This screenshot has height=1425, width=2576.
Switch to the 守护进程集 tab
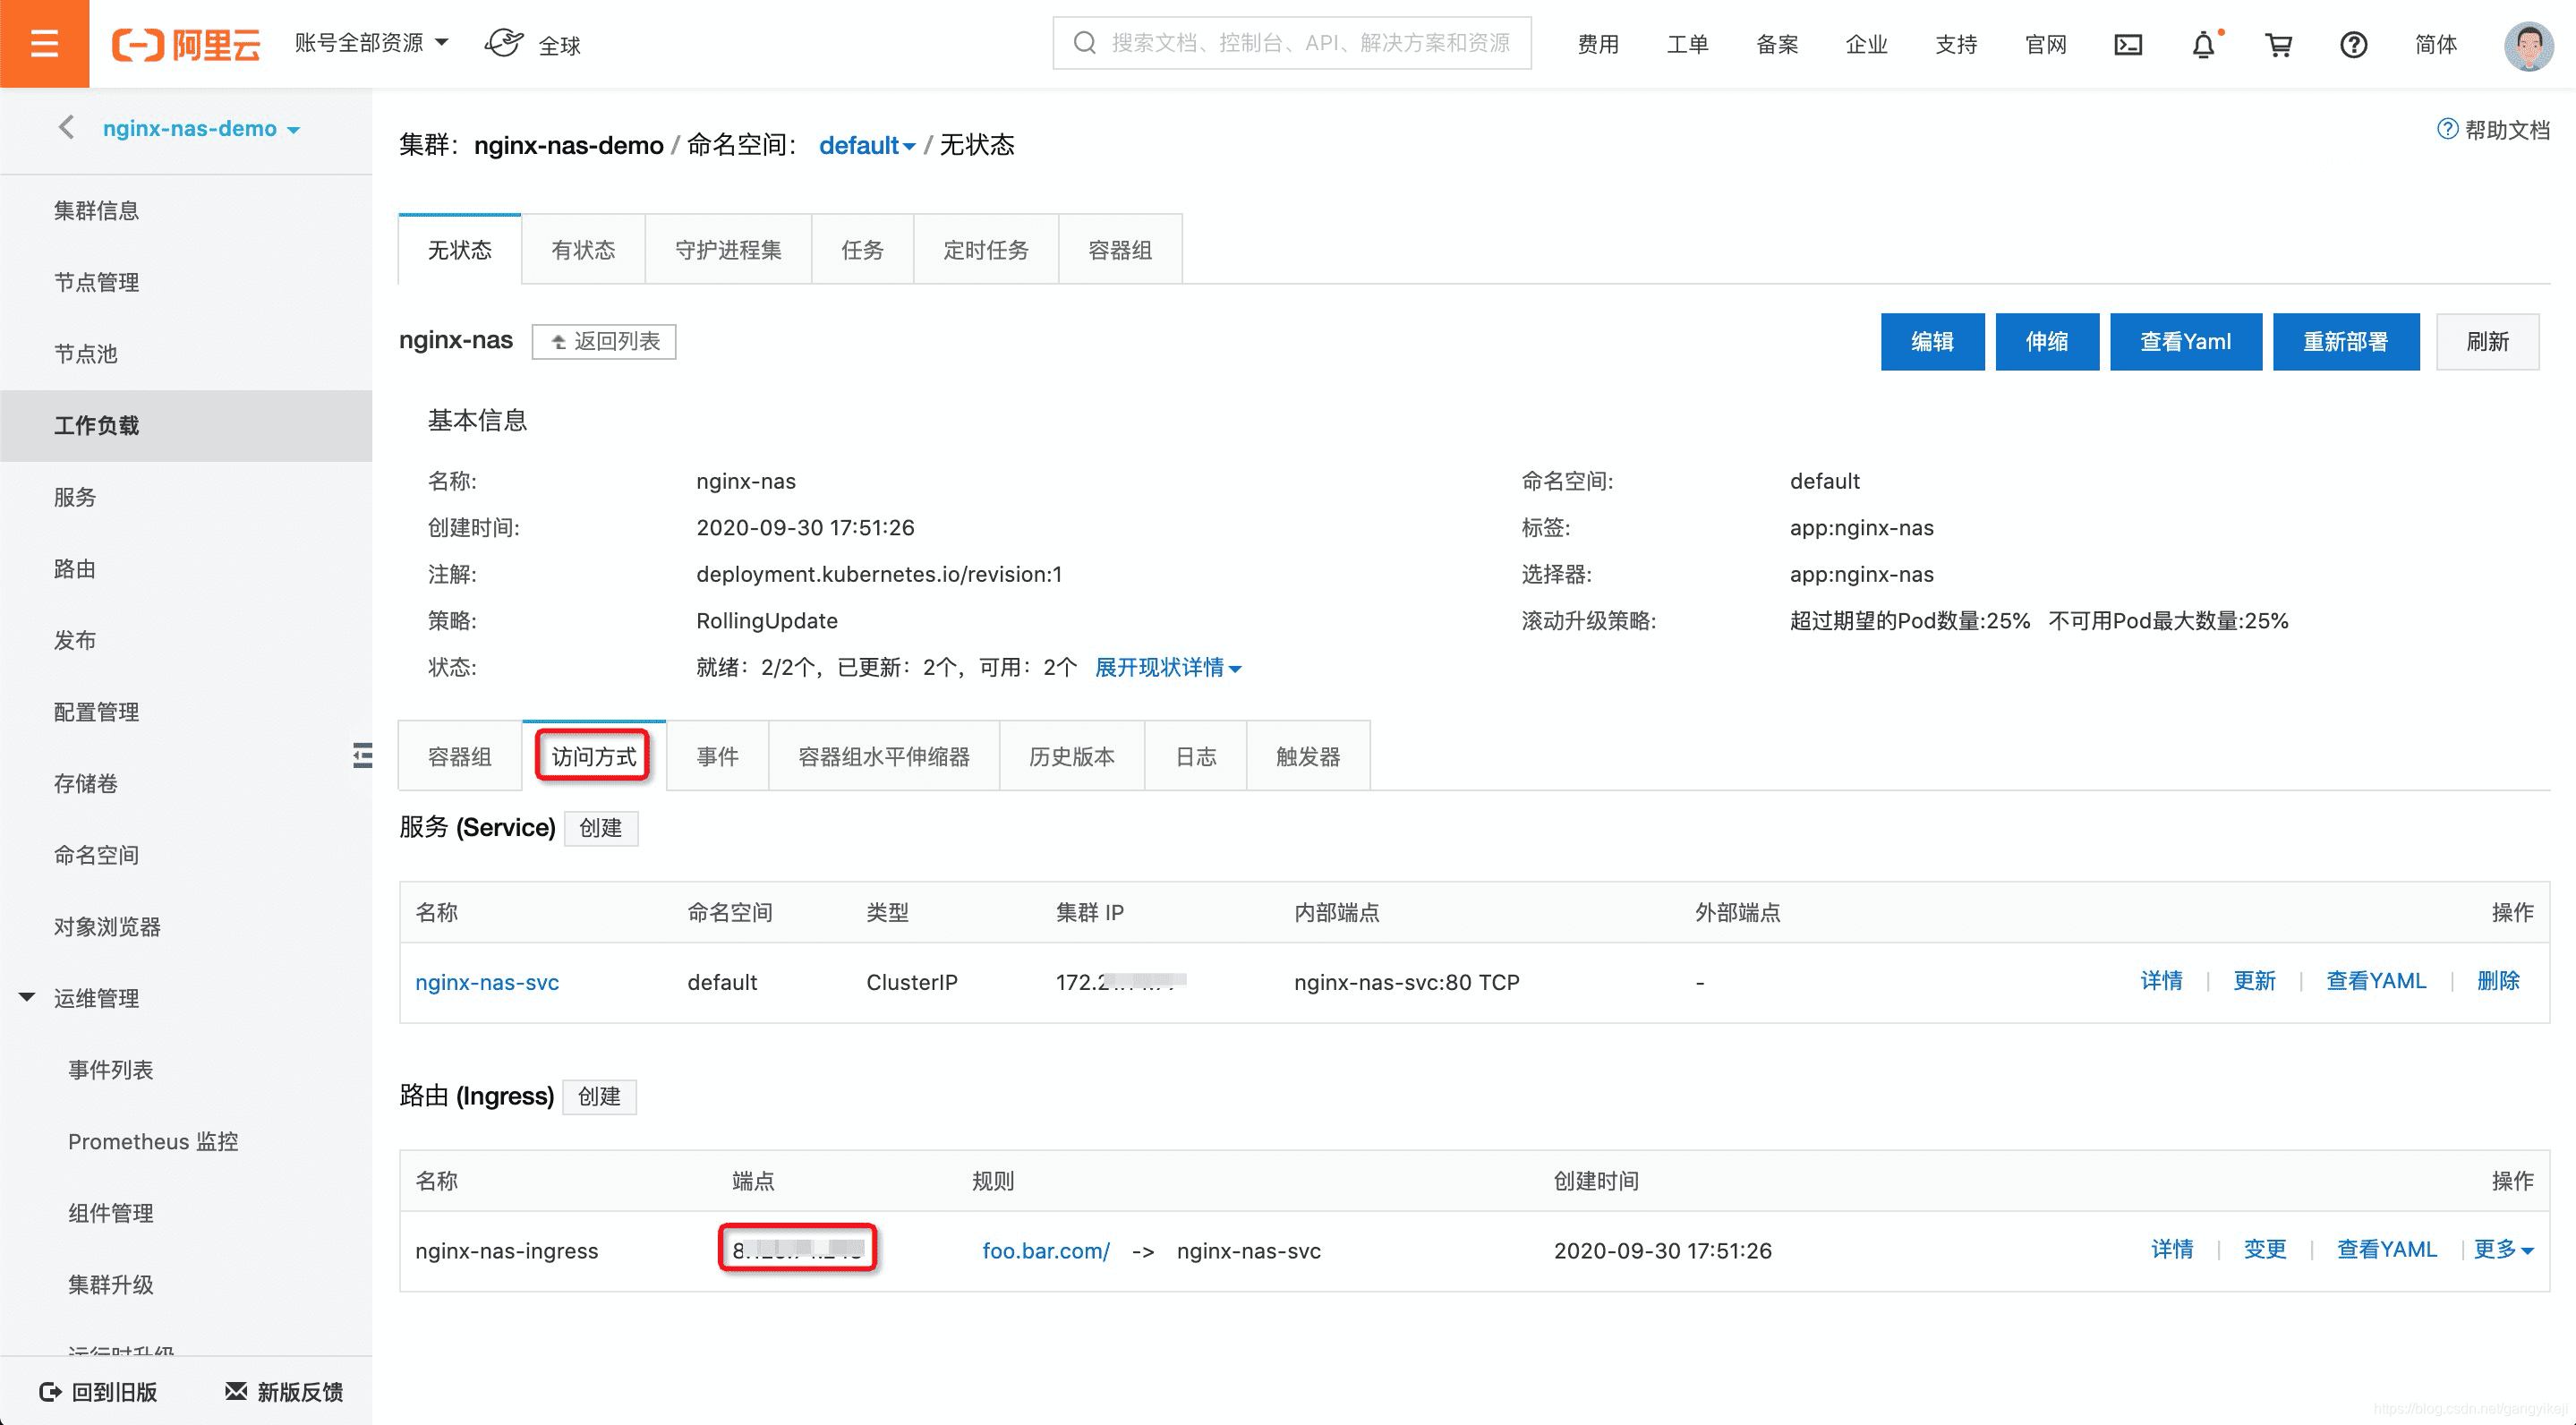728,249
